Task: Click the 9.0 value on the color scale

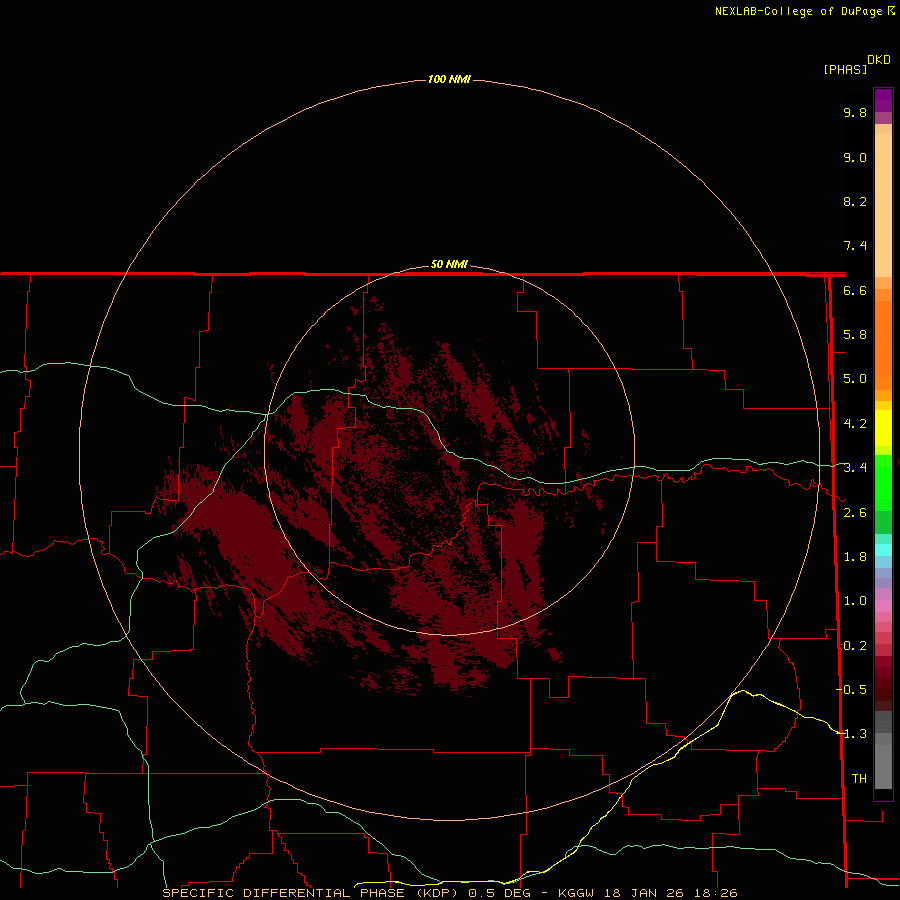Action: pos(855,157)
